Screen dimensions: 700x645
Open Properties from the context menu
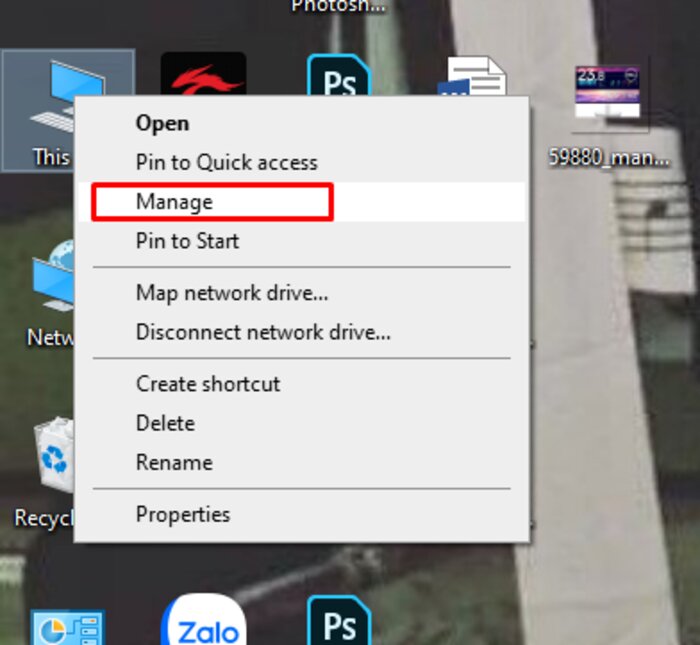(183, 515)
